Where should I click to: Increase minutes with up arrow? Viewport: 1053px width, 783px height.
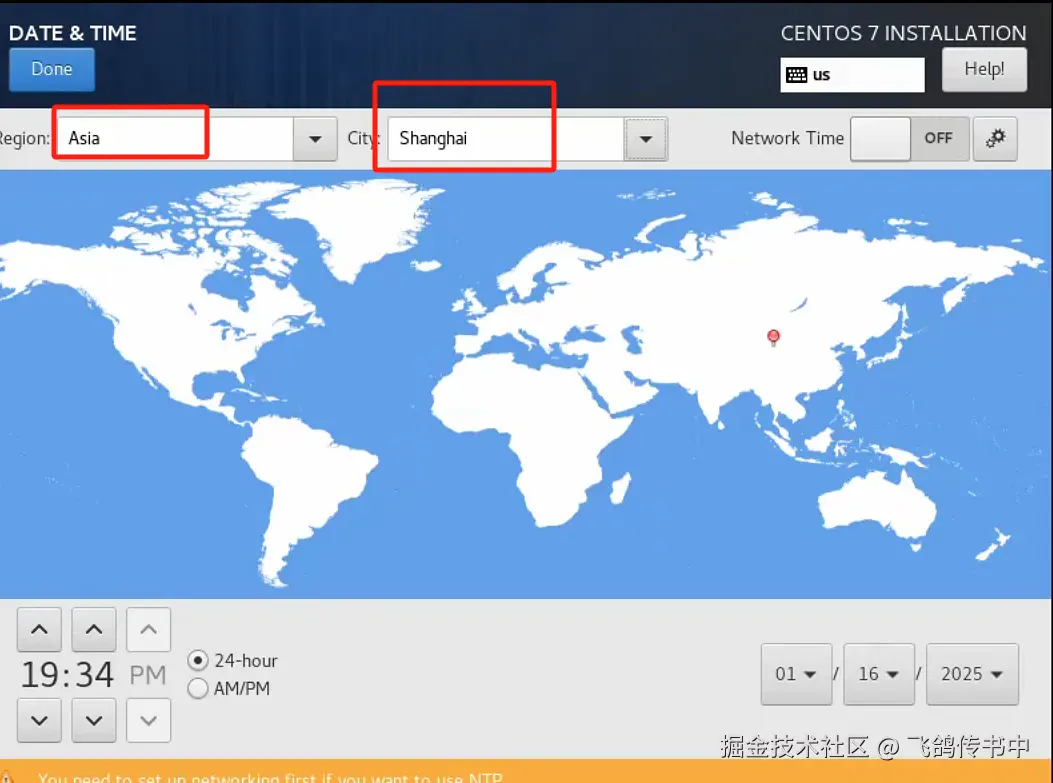[94, 629]
